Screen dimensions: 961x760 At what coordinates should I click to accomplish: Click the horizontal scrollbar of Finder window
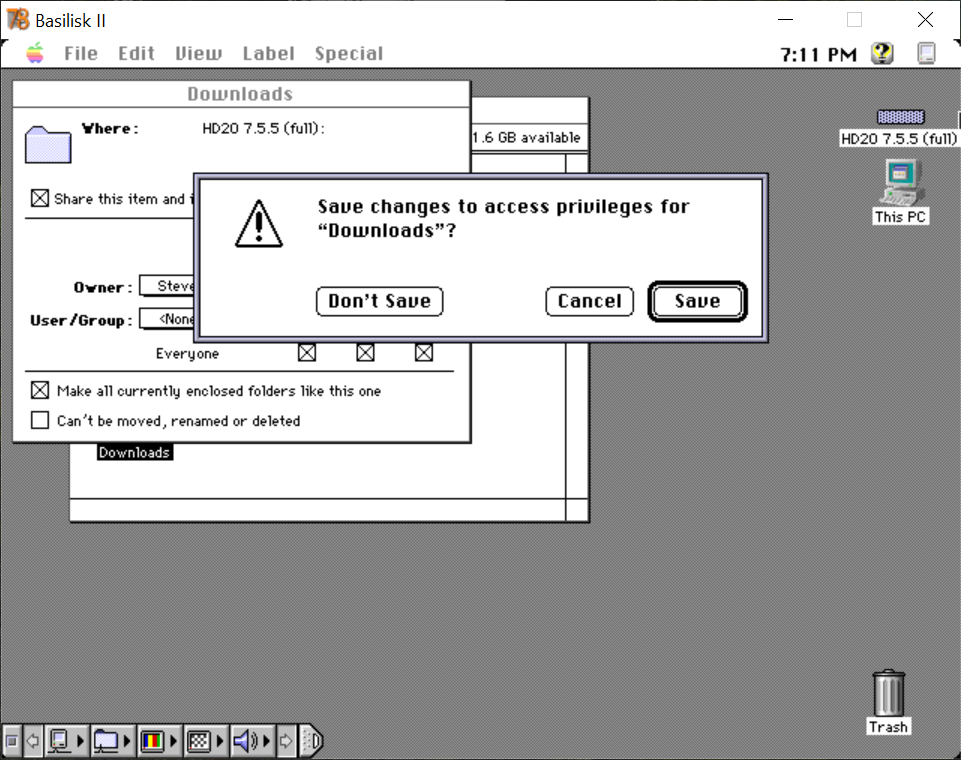[317, 510]
